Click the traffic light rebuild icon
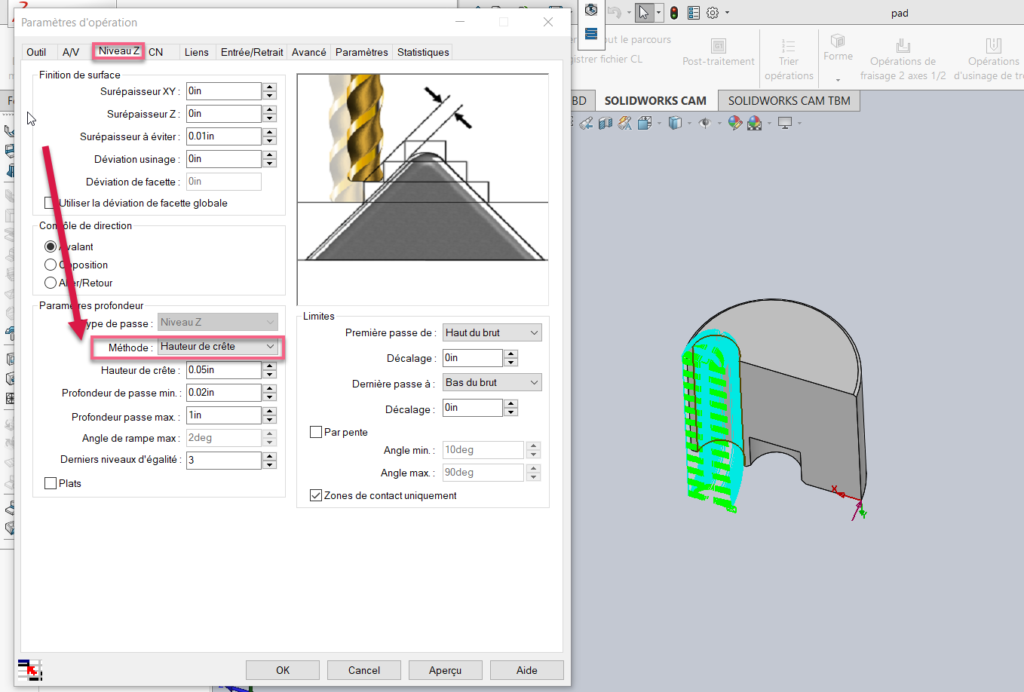This screenshot has width=1024, height=692. (674, 13)
